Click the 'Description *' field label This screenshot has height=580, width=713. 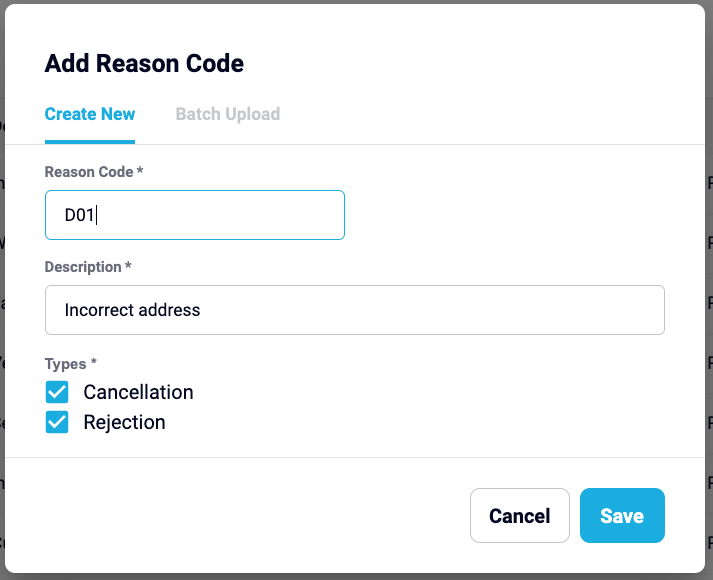click(89, 267)
